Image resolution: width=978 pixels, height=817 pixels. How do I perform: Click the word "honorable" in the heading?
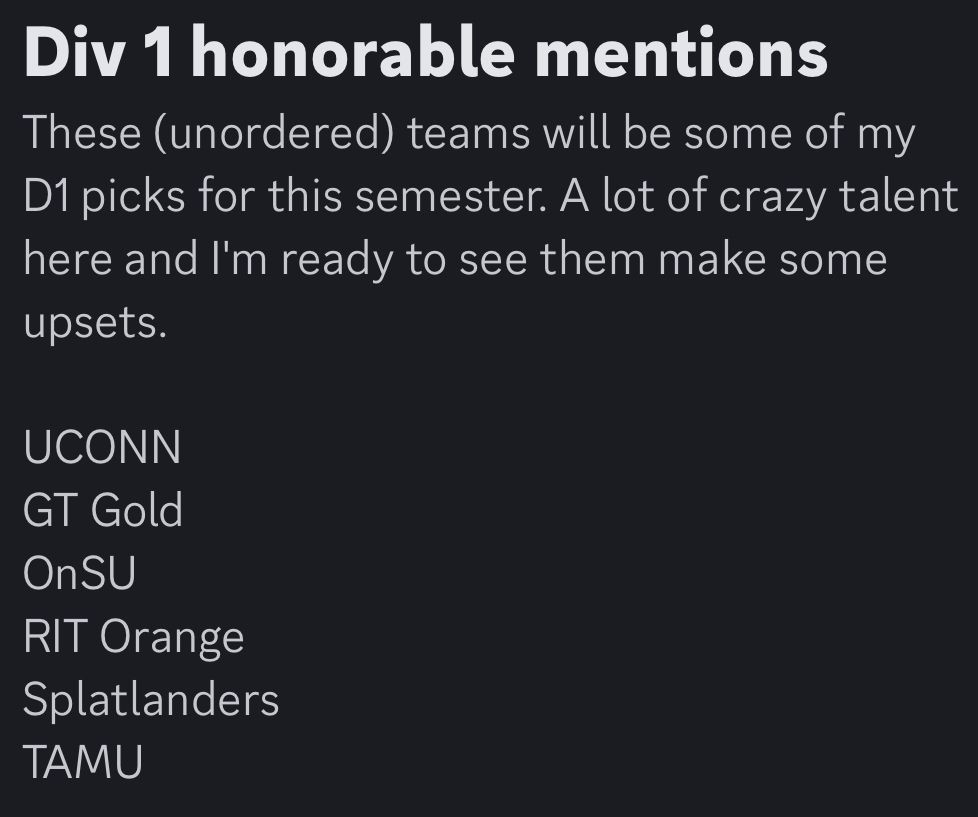tap(353, 54)
